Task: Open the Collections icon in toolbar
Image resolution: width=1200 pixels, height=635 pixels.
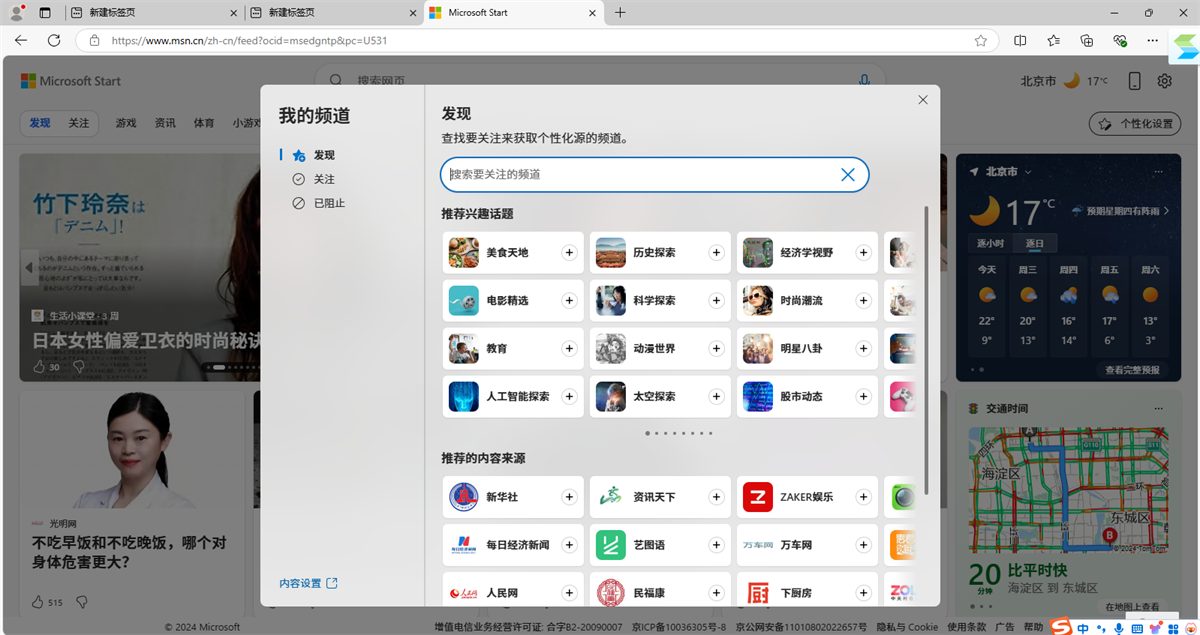Action: pos(1087,41)
